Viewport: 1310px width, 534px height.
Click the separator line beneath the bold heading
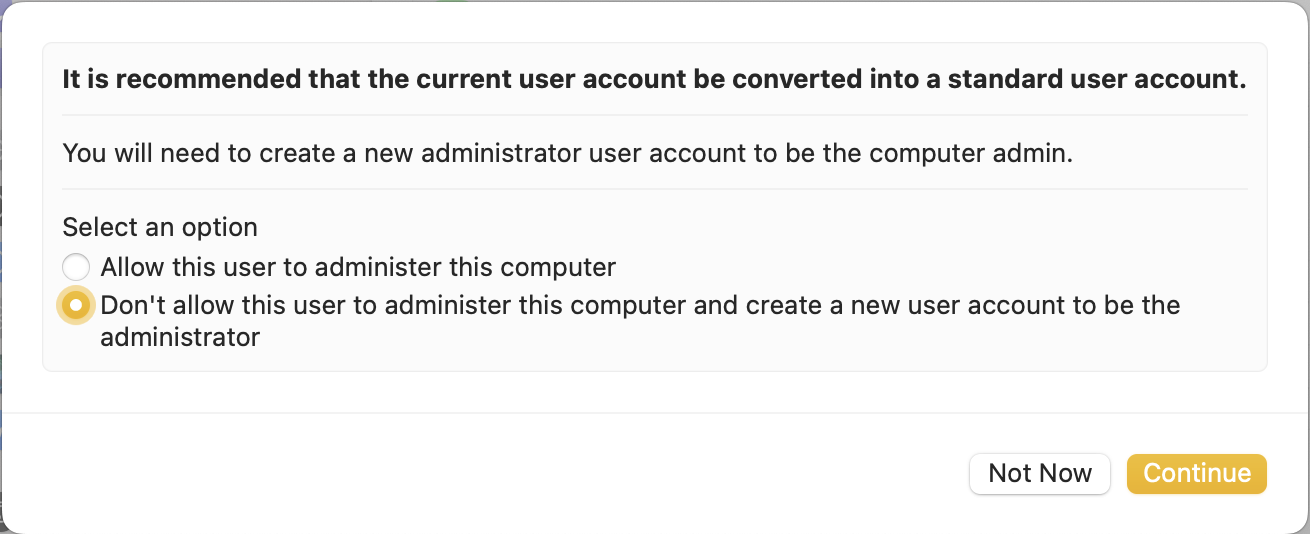click(x=655, y=116)
